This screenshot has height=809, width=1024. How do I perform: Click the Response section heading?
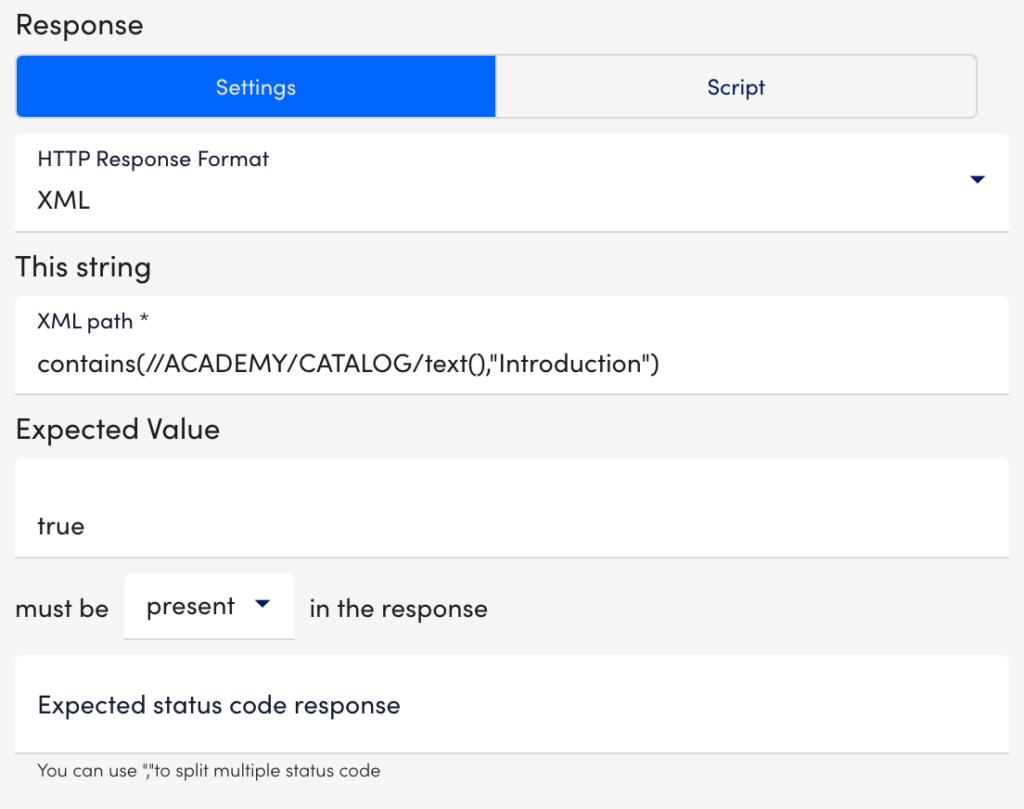tap(79, 24)
